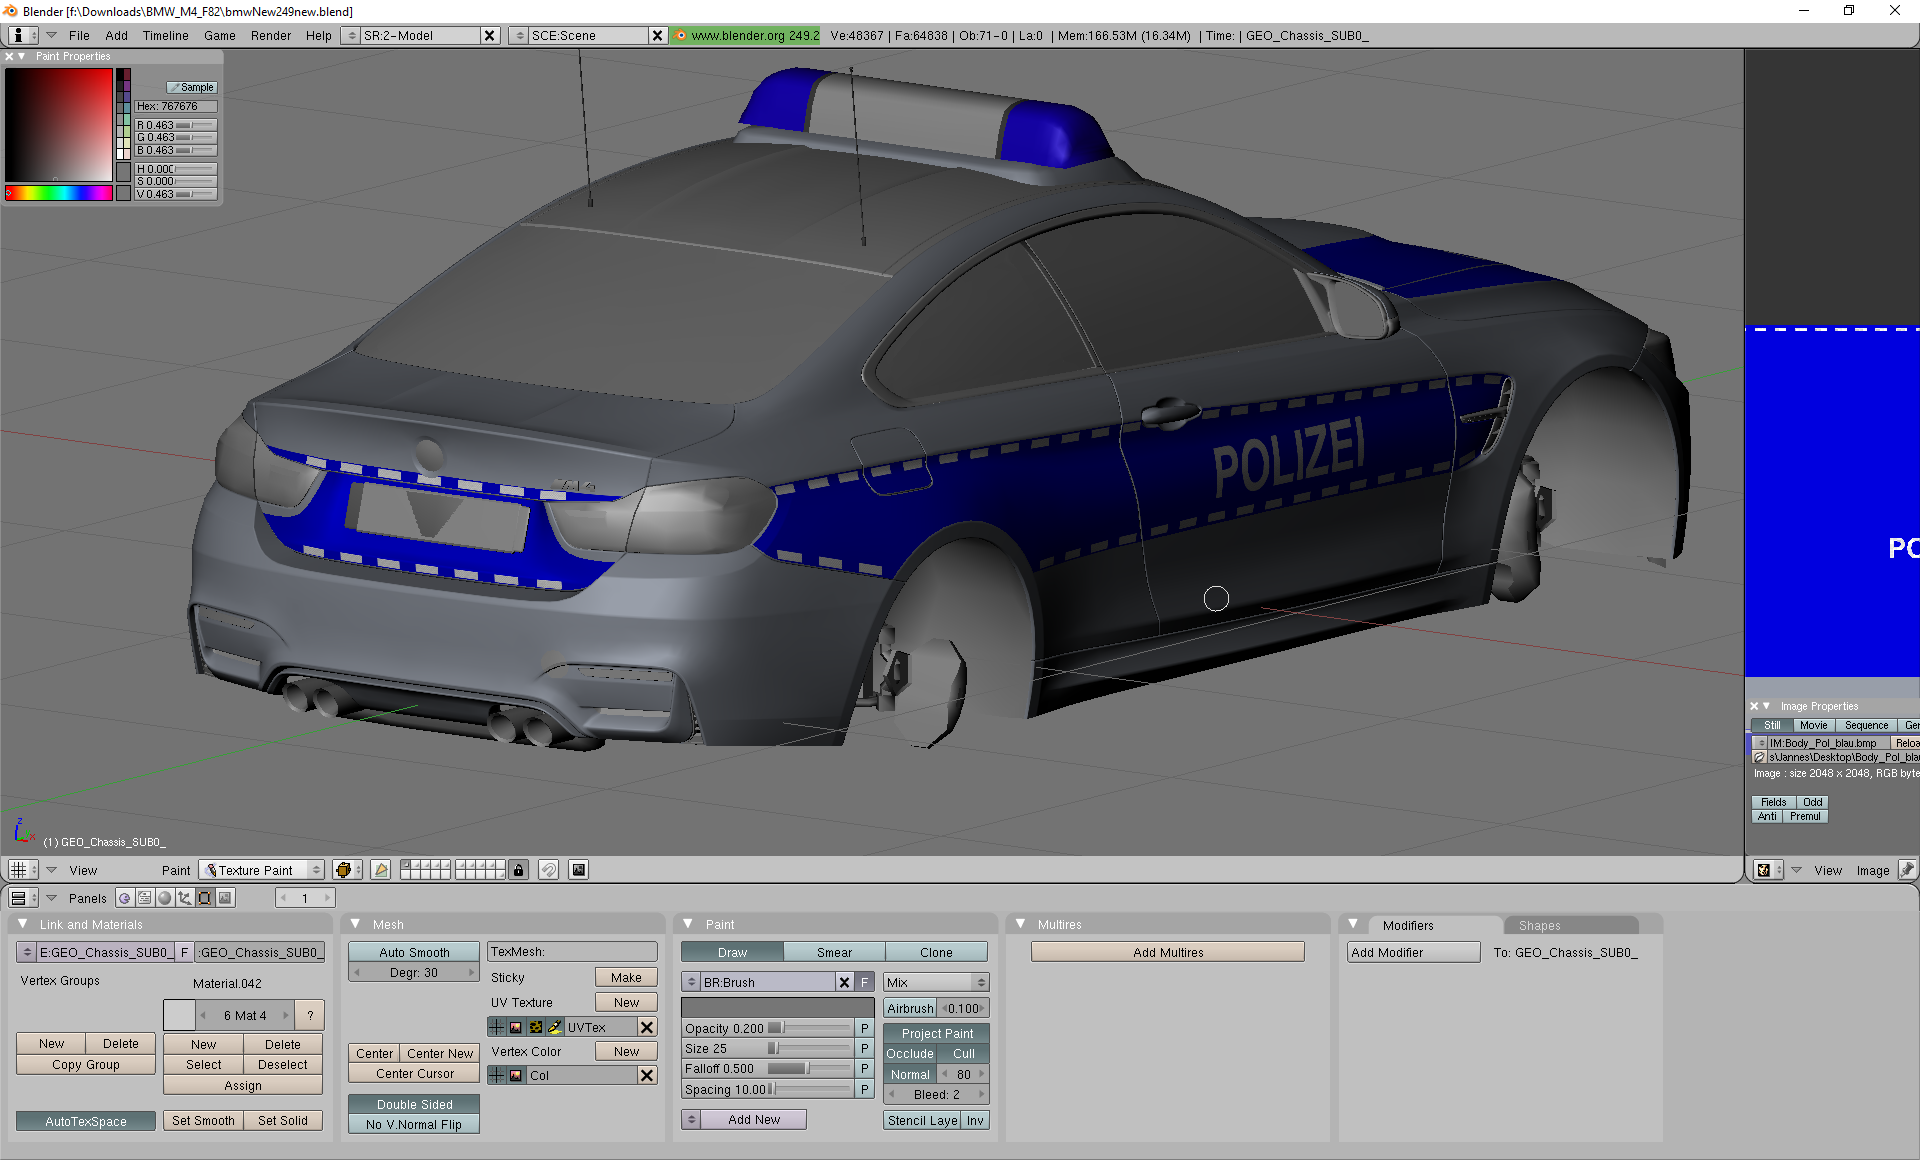Viewport: 1920px width, 1160px height.
Task: Toggle Double Sided option
Action: tap(414, 1104)
